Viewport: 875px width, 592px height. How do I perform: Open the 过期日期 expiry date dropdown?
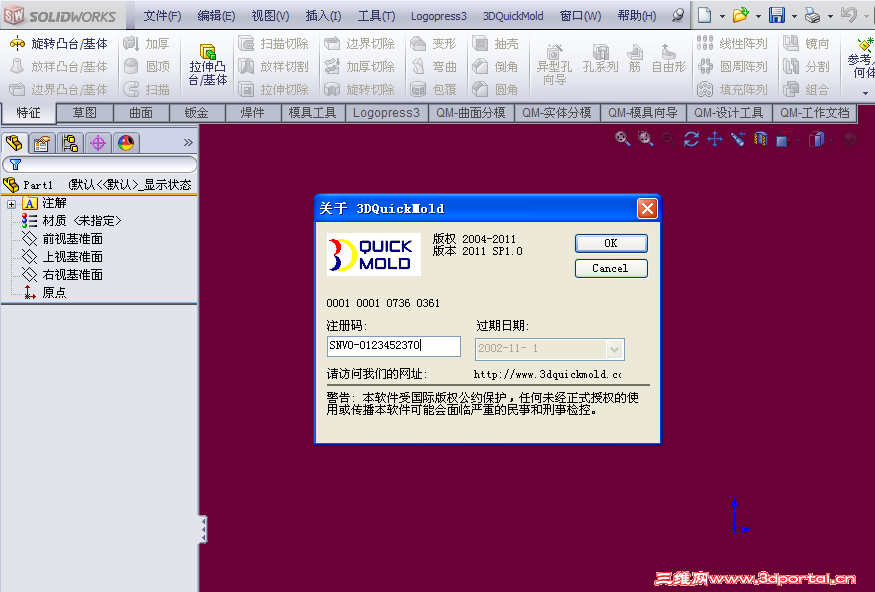tap(614, 350)
